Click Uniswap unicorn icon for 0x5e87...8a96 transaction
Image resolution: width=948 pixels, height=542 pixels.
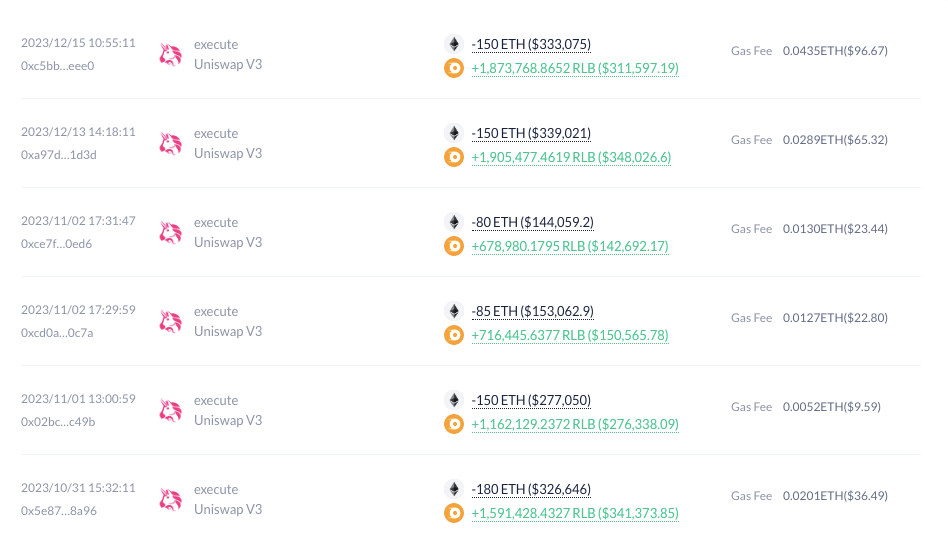170,499
